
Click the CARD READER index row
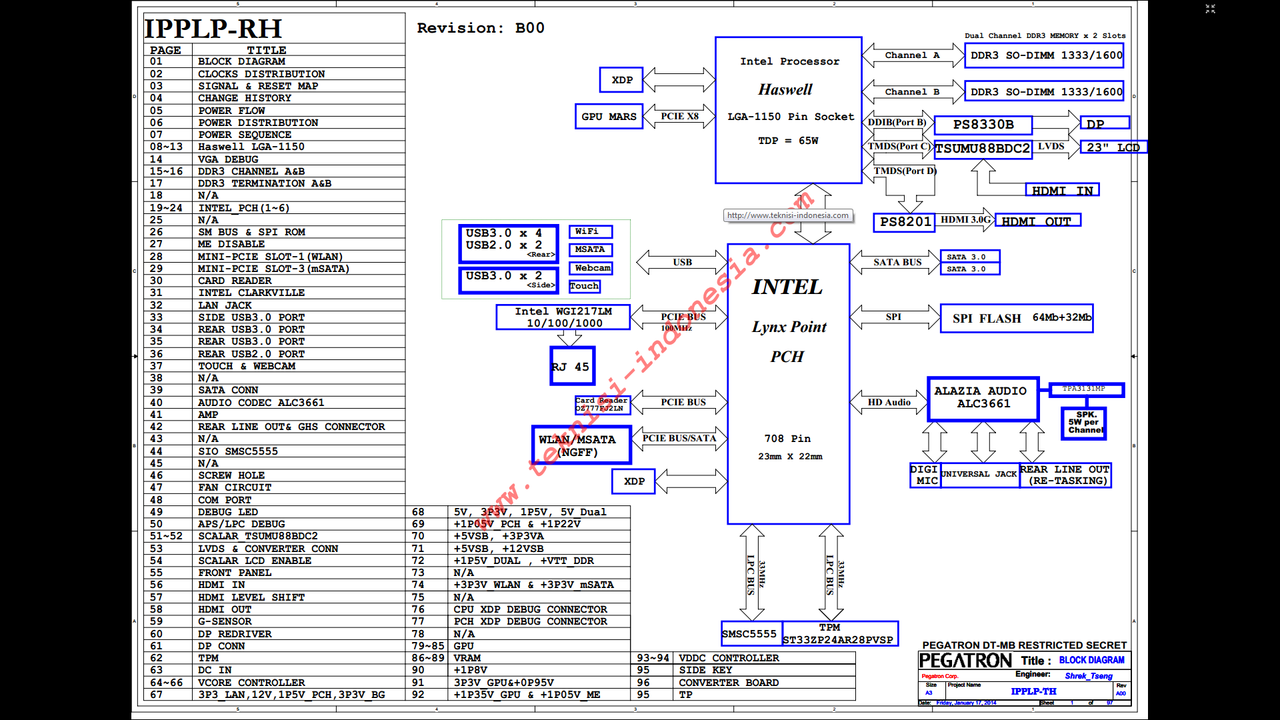point(275,281)
